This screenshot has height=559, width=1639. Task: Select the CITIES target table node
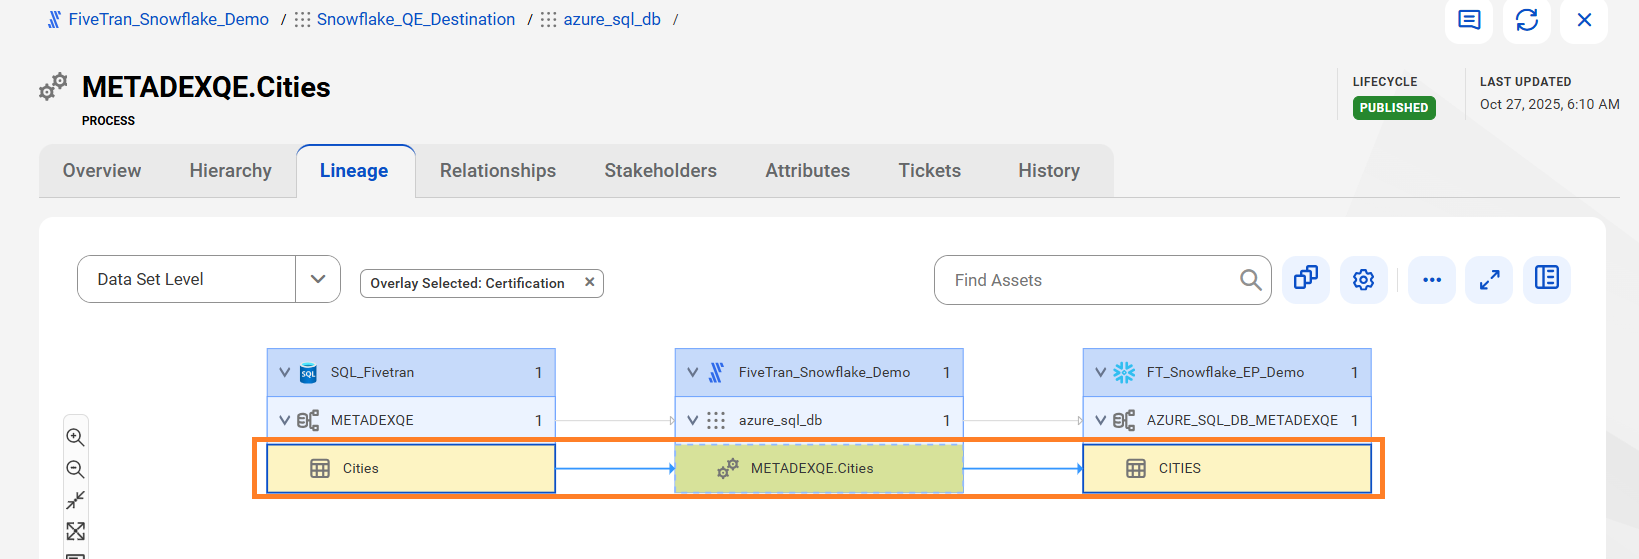click(x=1227, y=468)
